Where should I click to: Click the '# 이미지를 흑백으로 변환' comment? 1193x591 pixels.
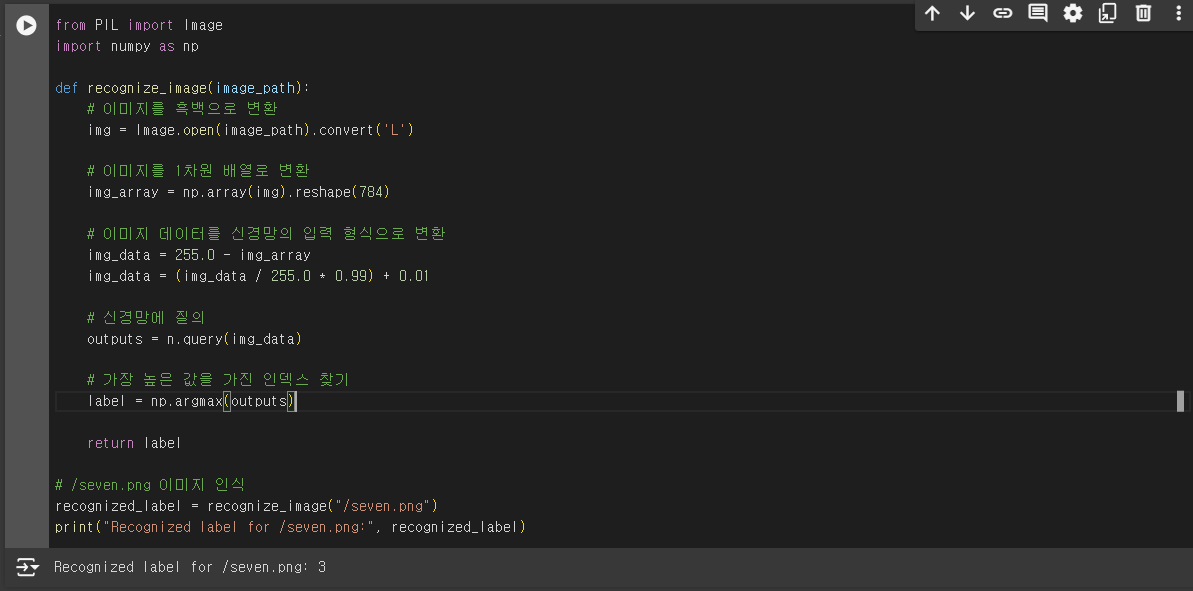coord(183,109)
